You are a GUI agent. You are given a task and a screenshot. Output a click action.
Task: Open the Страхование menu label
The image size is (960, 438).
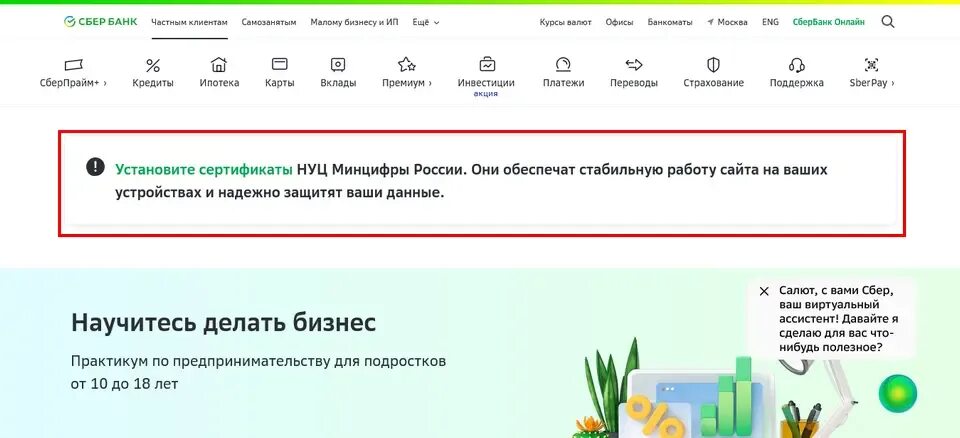pyautogui.click(x=713, y=83)
